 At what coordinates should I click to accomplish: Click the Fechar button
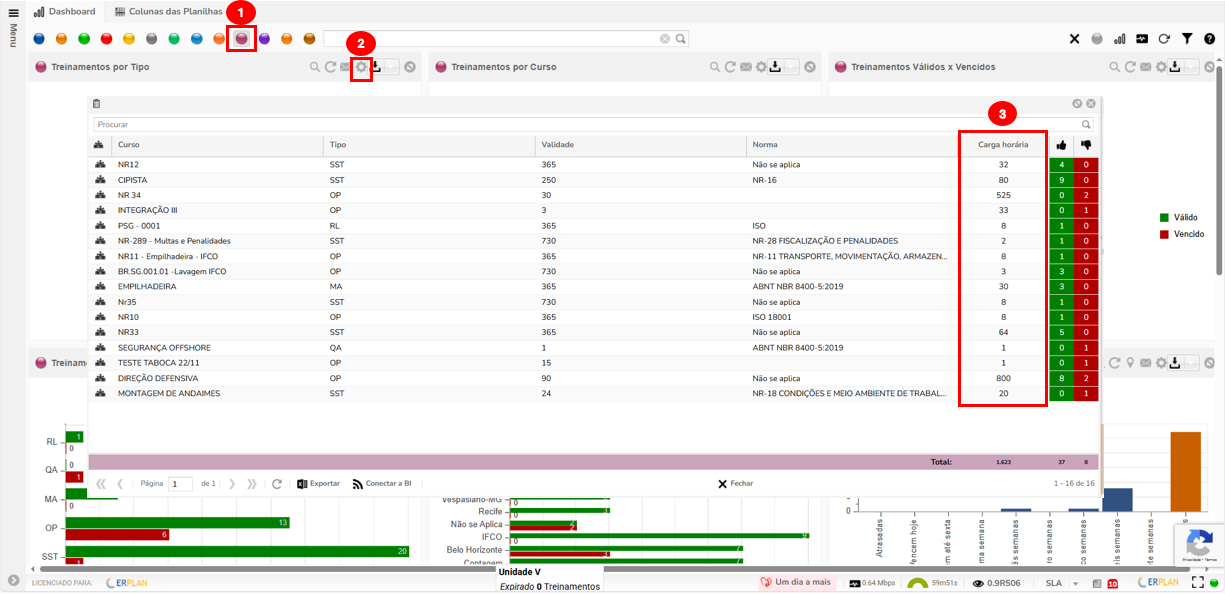click(735, 484)
